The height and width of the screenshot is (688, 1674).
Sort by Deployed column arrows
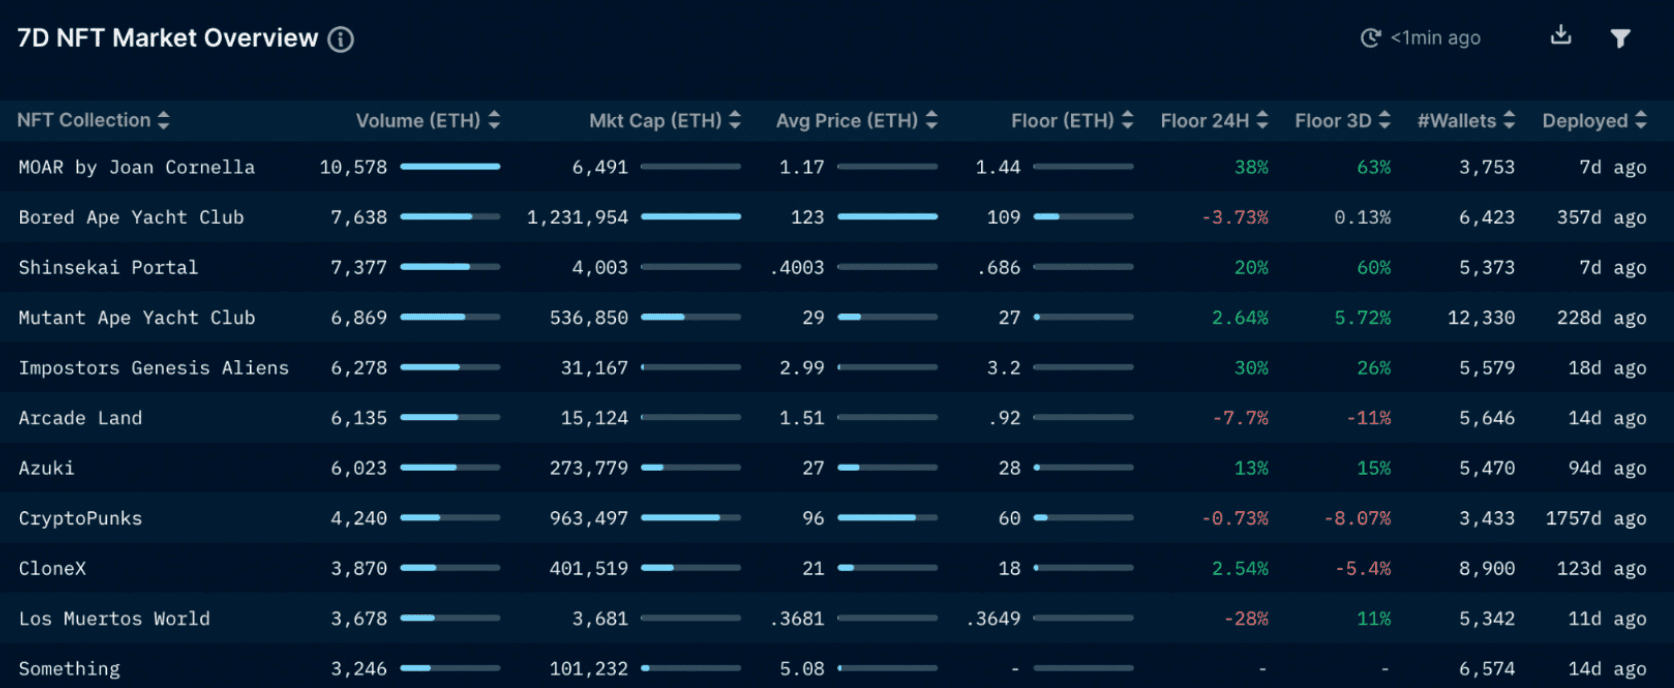click(x=1640, y=121)
